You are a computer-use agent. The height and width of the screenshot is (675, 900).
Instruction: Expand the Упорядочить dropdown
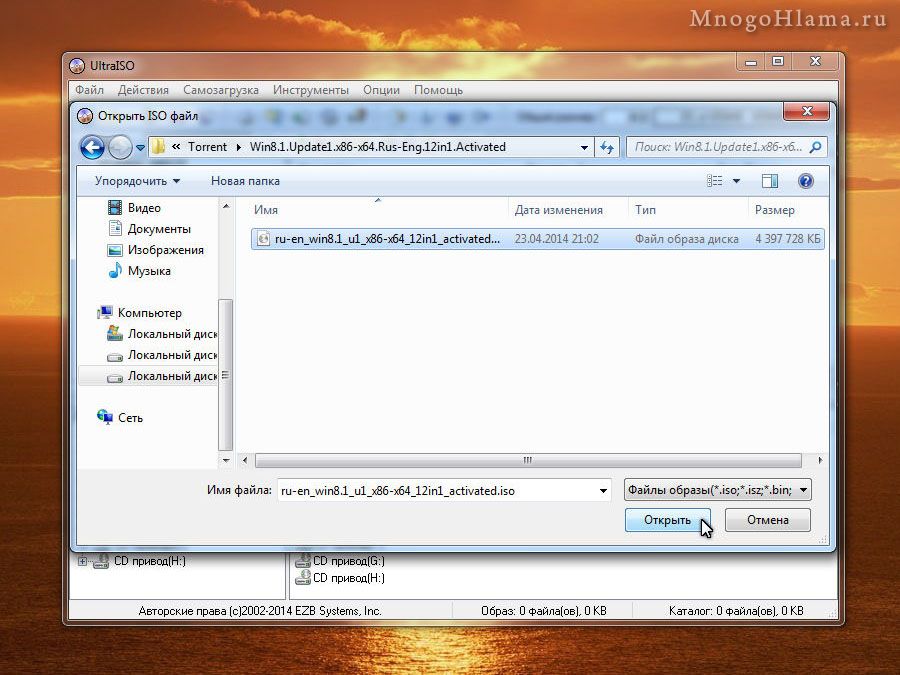click(x=137, y=181)
